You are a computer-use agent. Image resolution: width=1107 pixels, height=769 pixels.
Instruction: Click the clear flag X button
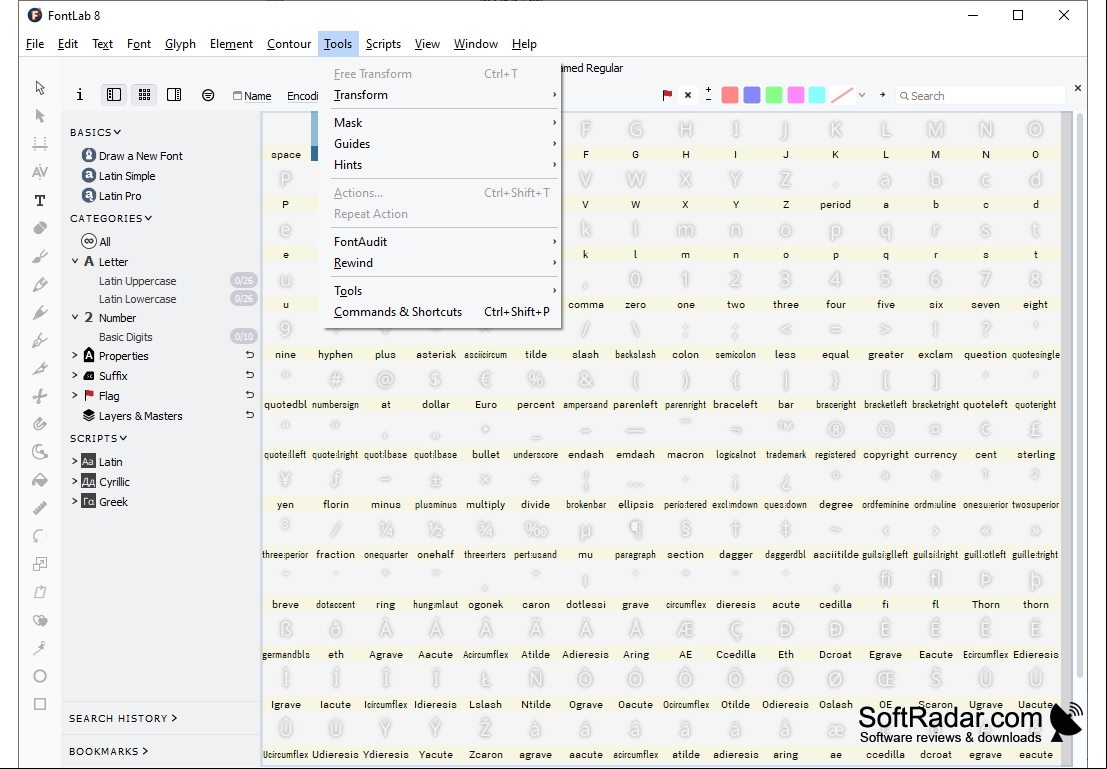(x=688, y=95)
